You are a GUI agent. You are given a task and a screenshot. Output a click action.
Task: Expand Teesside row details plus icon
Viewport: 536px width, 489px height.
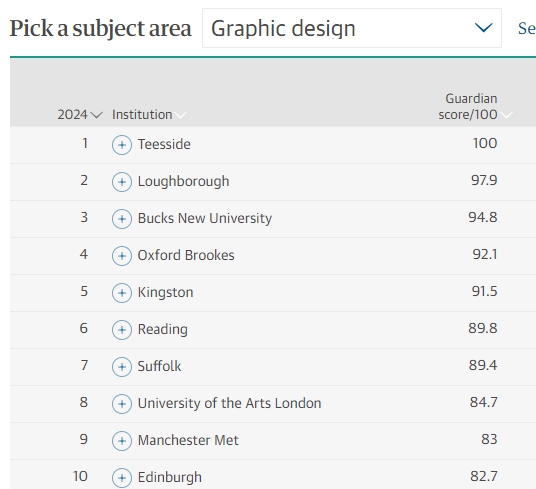pyautogui.click(x=122, y=145)
